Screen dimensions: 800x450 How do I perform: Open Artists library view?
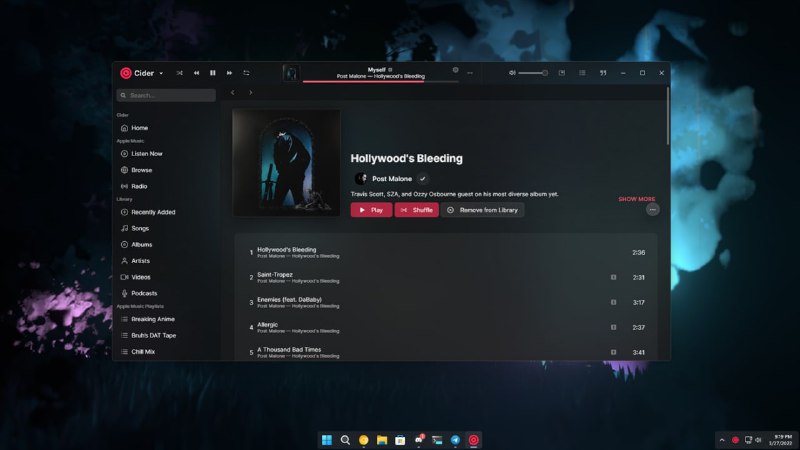(x=167, y=261)
